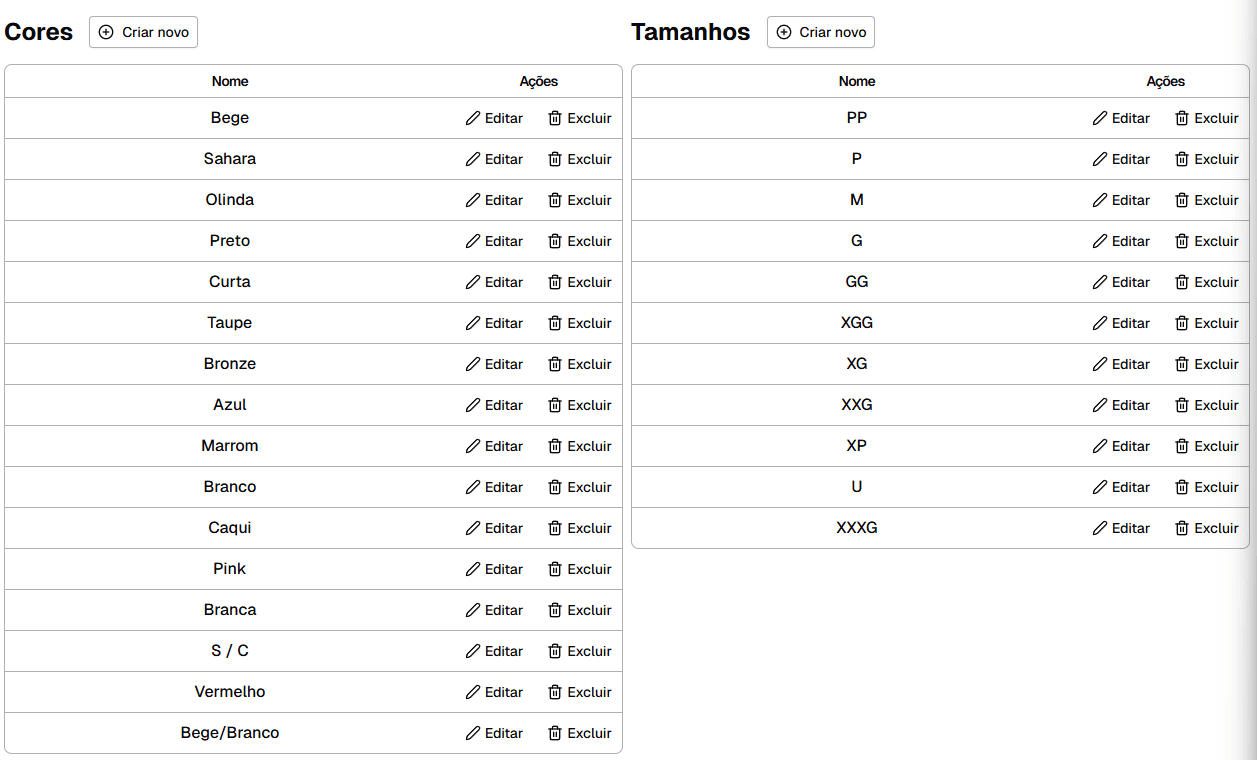This screenshot has width=1257, height=760.
Task: Select the Marrom color name cell
Action: coord(230,446)
